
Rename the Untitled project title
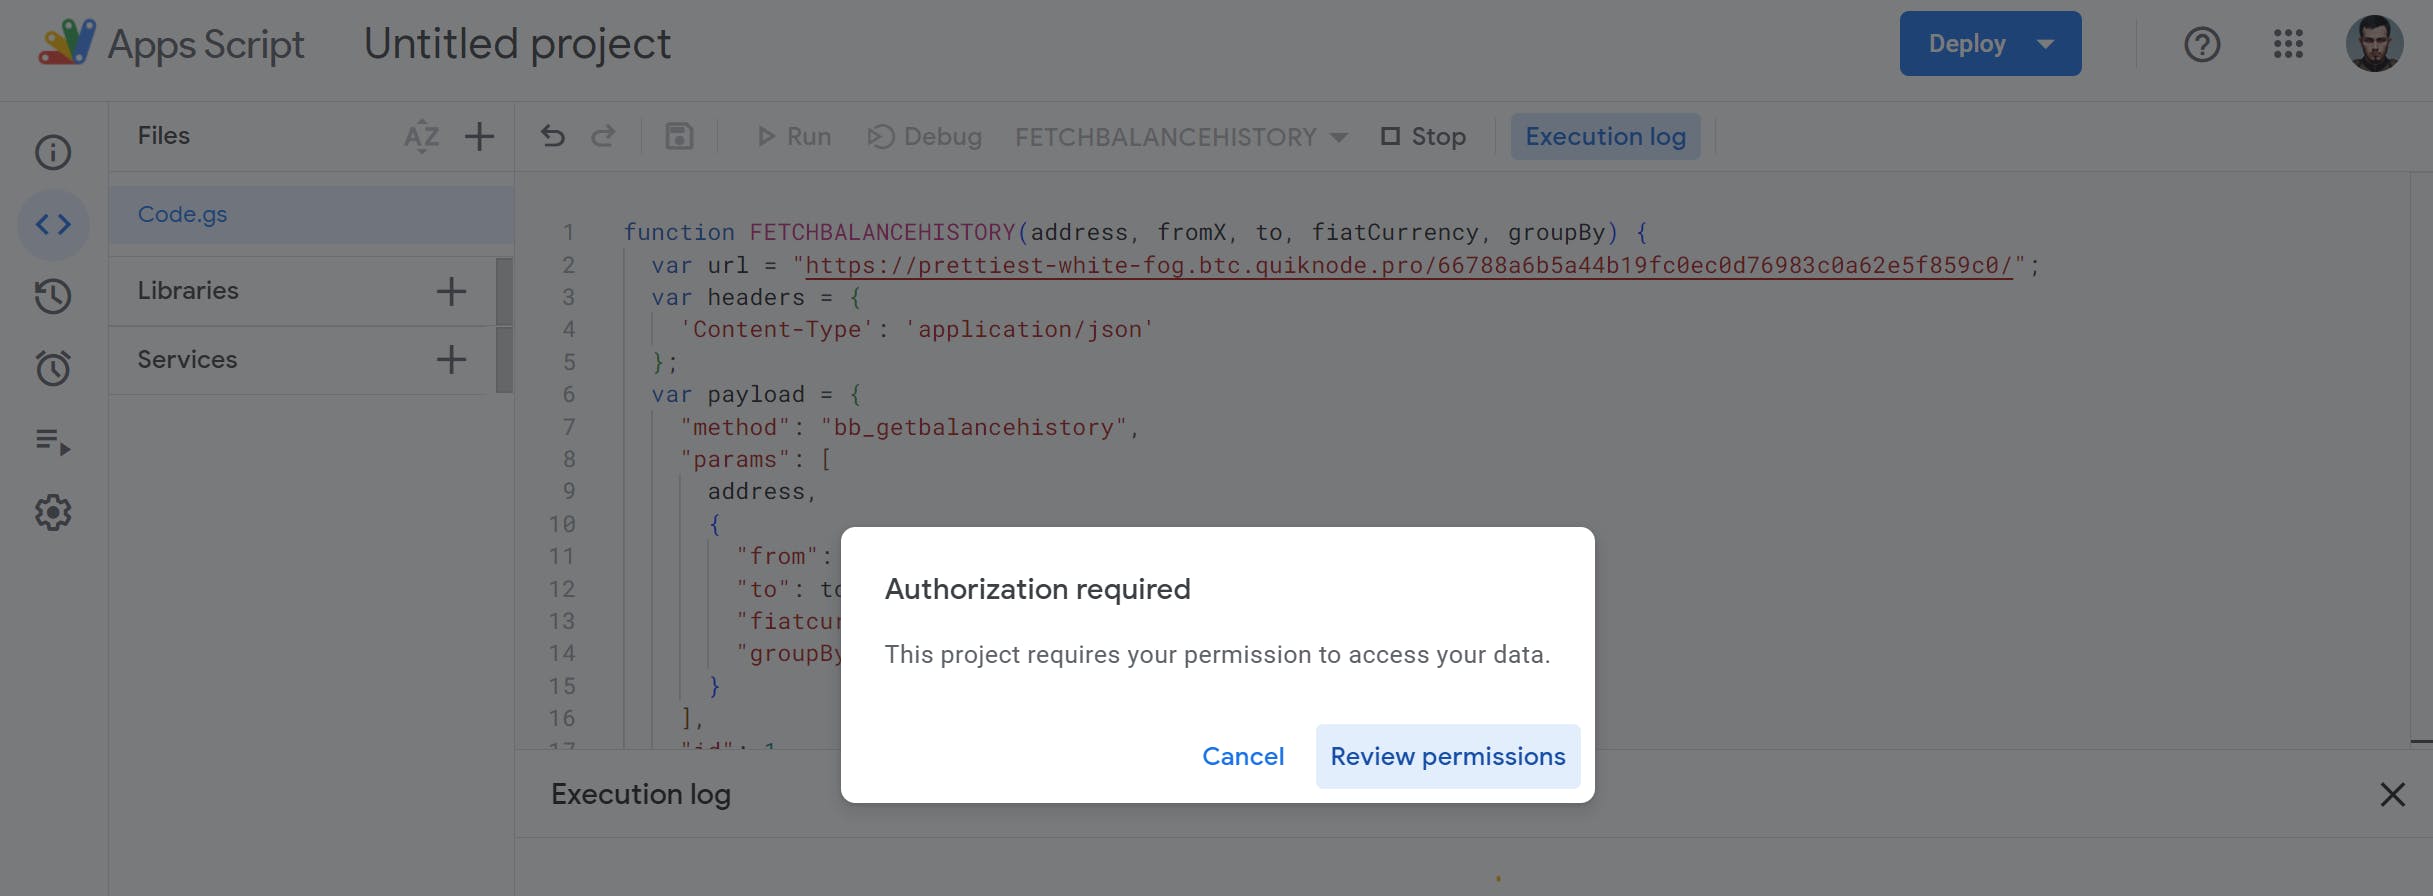517,44
